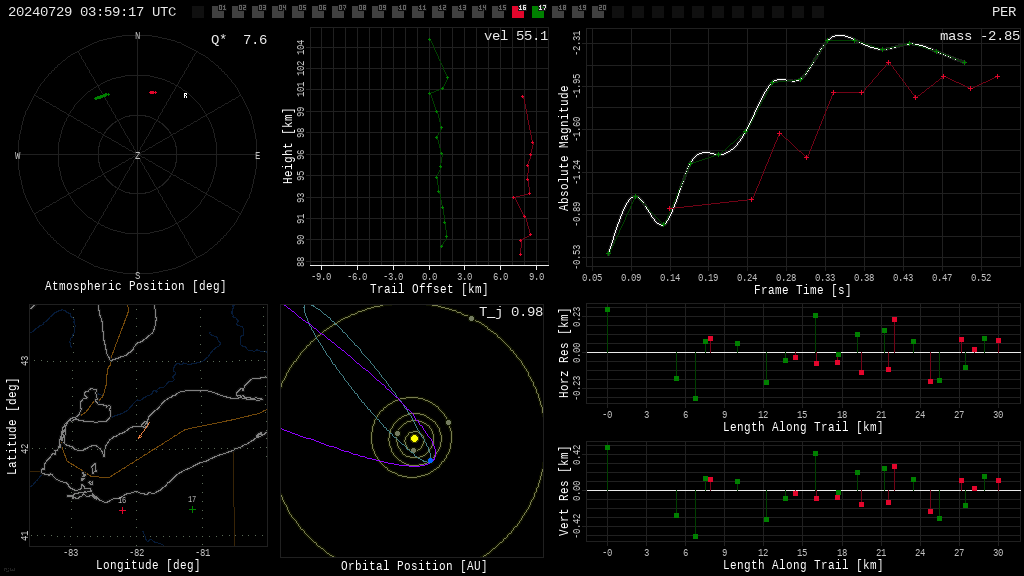This screenshot has height=576, width=1024.
Task: Click the vel 55.1 readout
Action: [516, 36]
